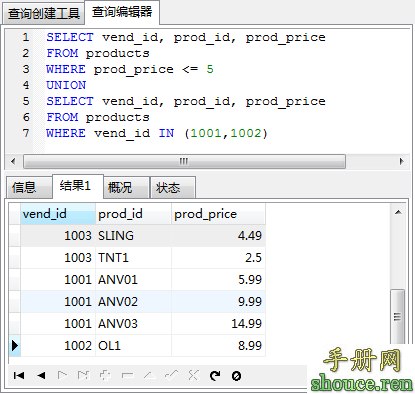Image resolution: width=415 pixels, height=394 pixels.
Task: Select cell ANV02 in results
Action: pyautogui.click(x=133, y=302)
